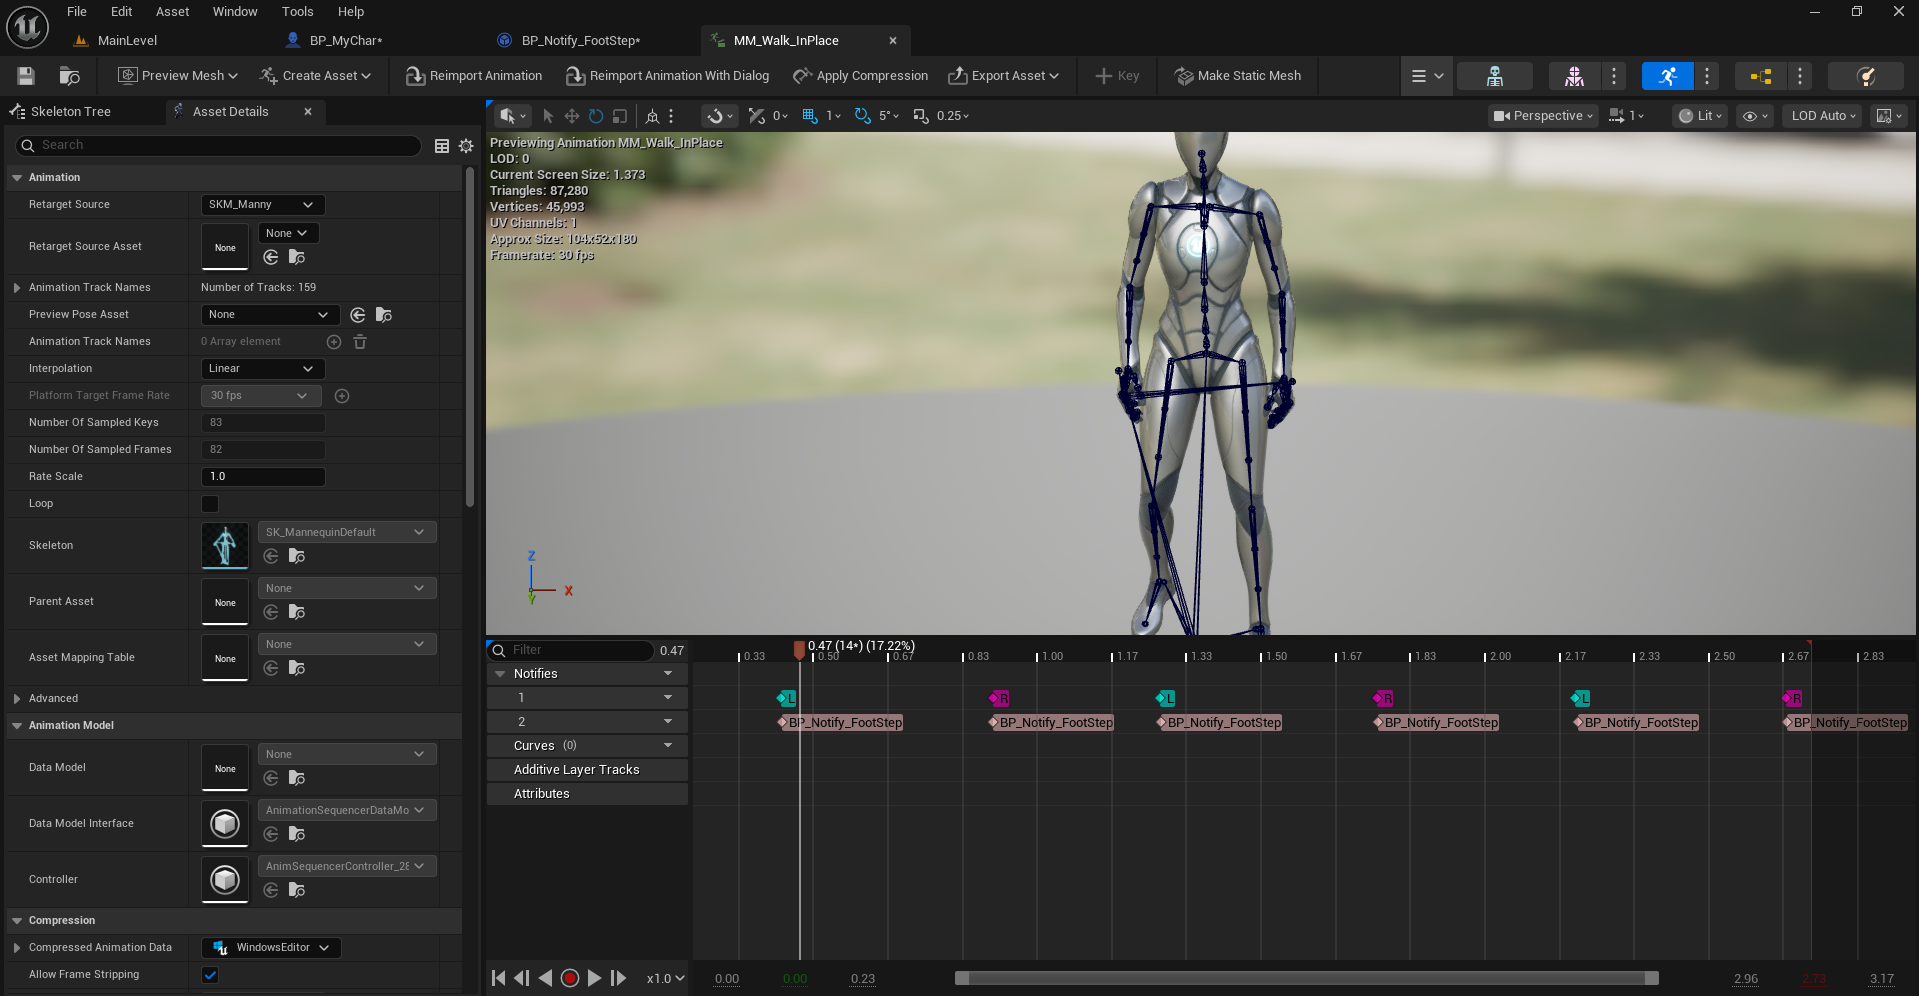Step one frame forward

618,978
